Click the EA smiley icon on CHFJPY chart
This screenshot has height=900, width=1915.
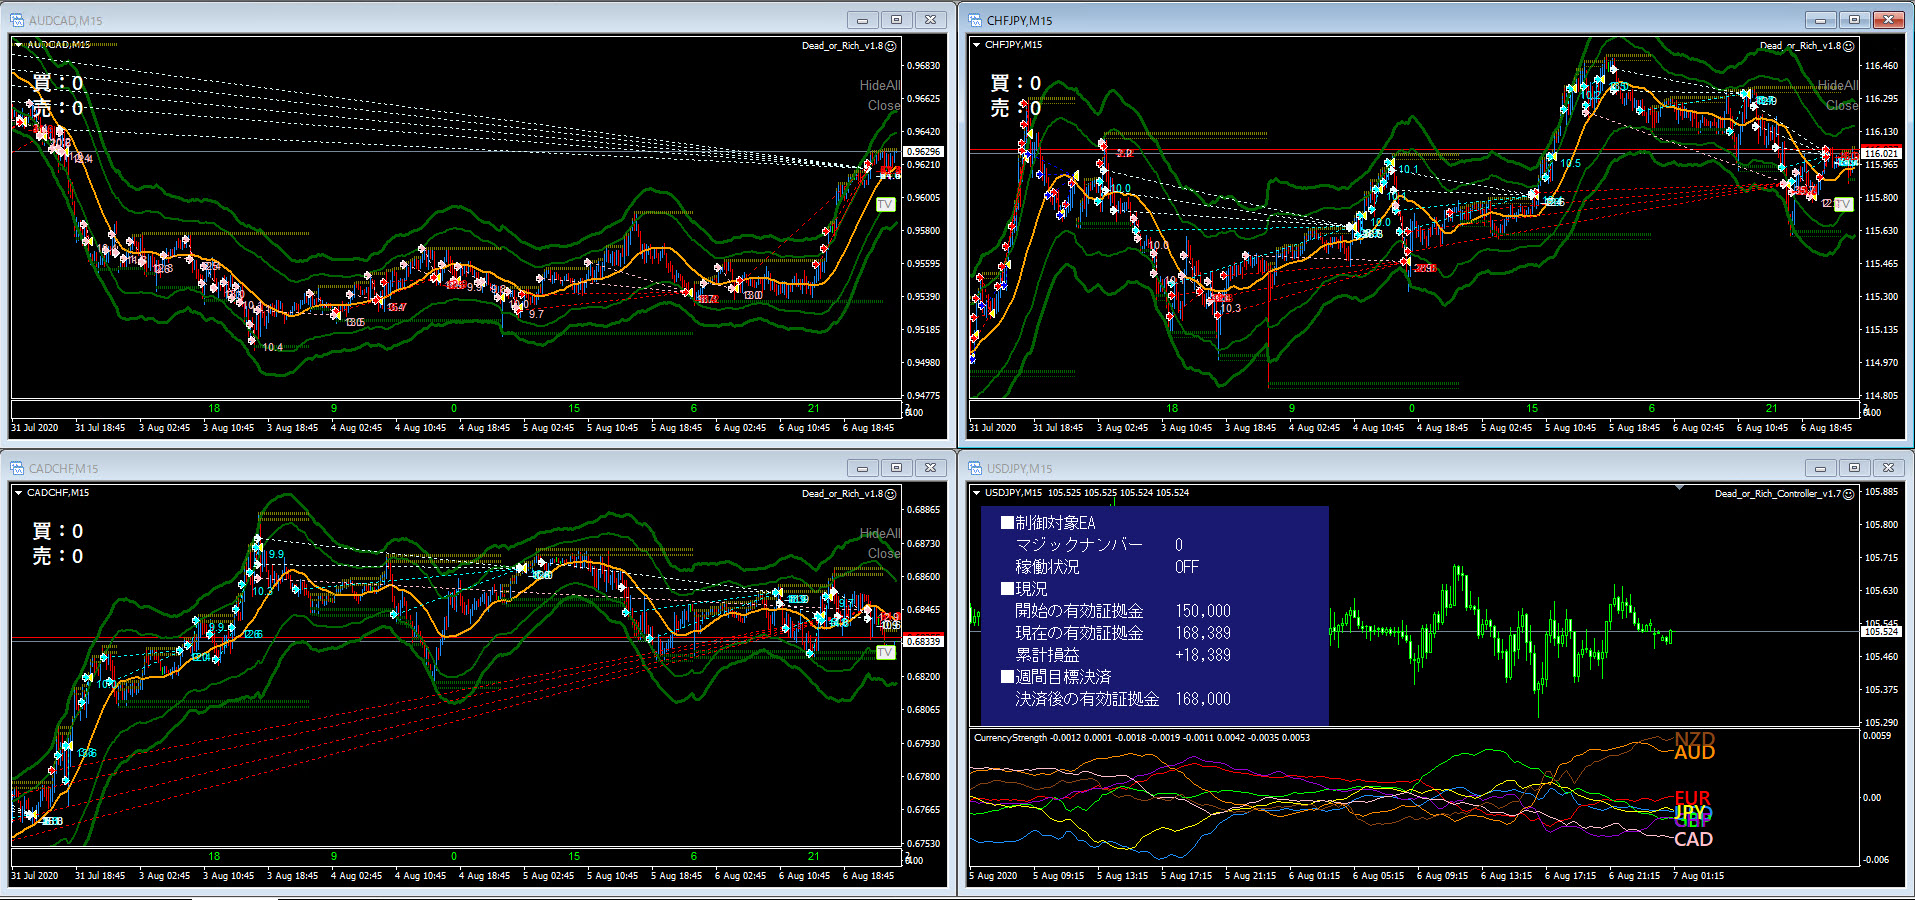tap(1849, 46)
